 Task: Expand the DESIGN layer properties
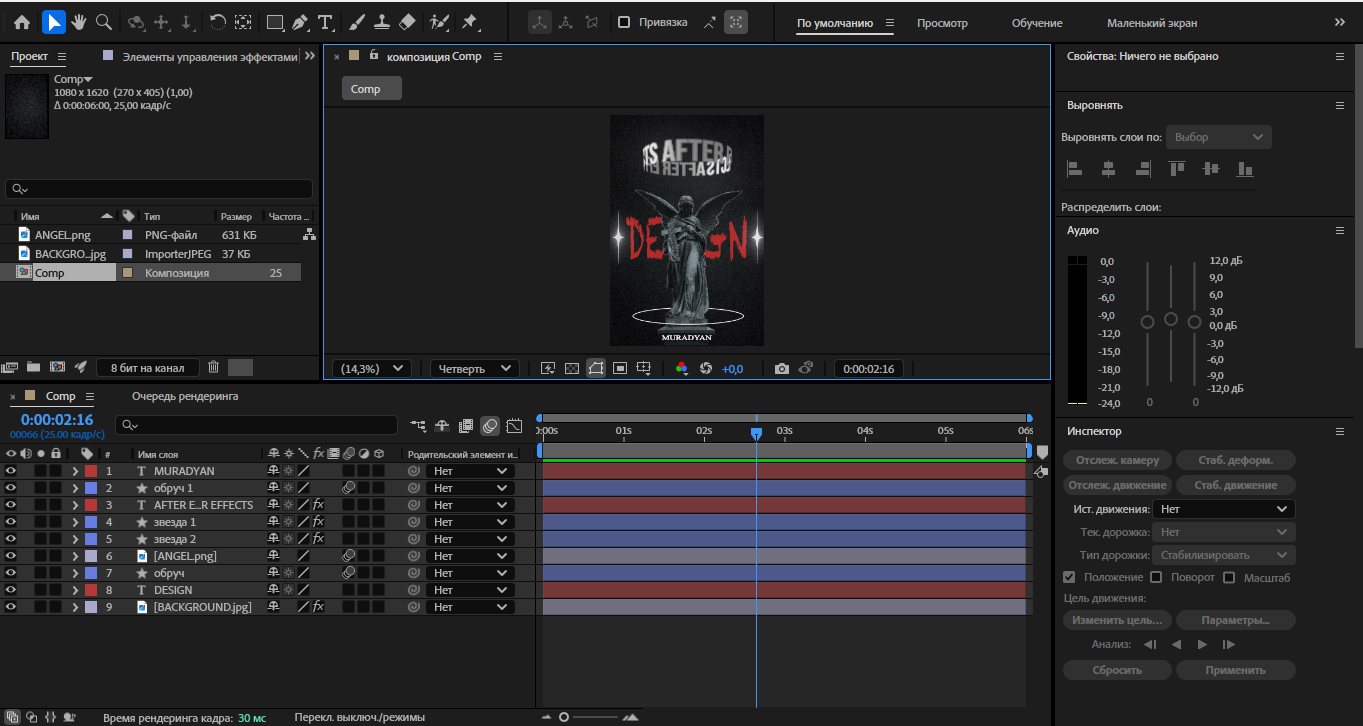point(74,590)
